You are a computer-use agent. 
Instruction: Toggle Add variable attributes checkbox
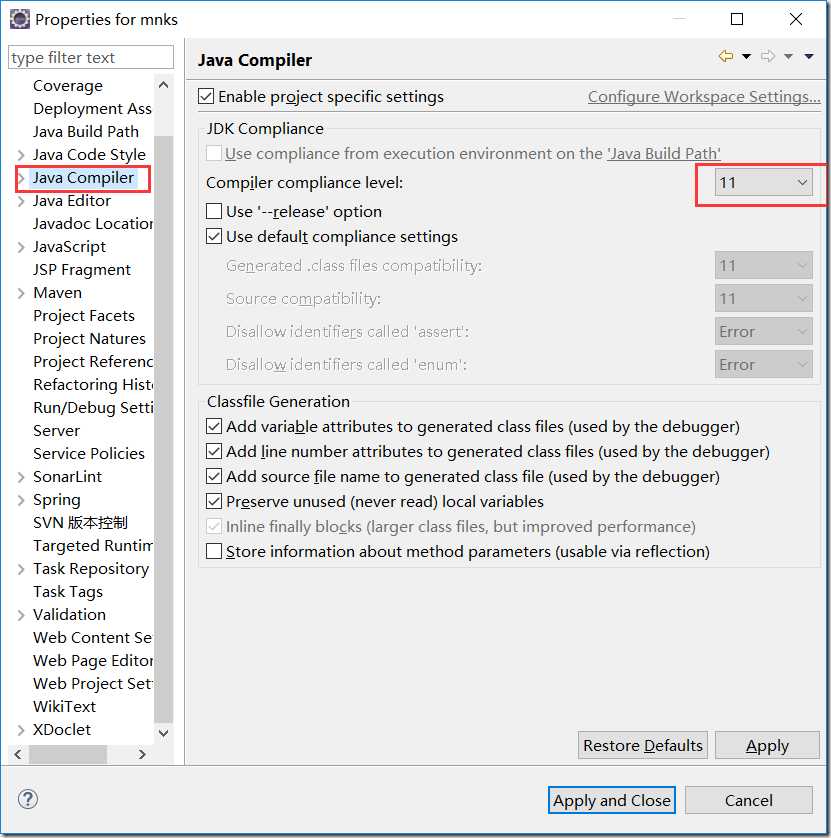(x=214, y=426)
